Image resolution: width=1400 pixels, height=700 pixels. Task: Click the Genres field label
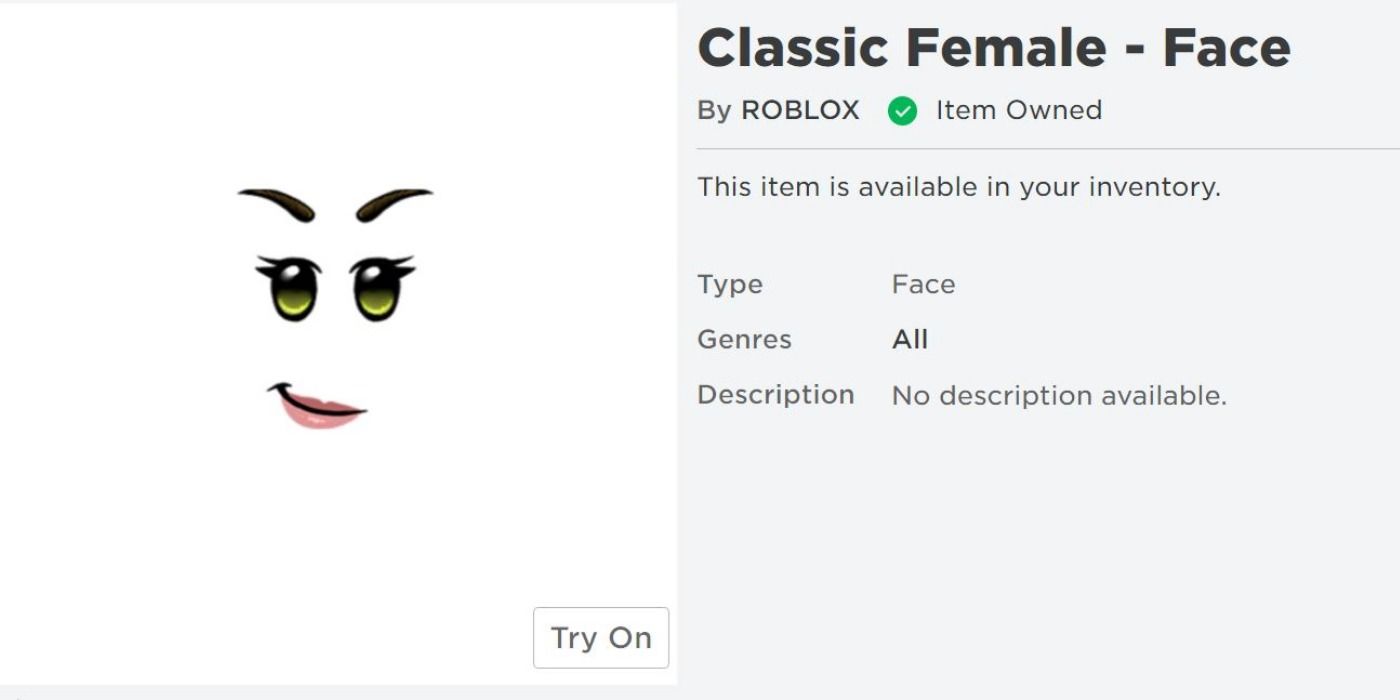click(x=744, y=340)
